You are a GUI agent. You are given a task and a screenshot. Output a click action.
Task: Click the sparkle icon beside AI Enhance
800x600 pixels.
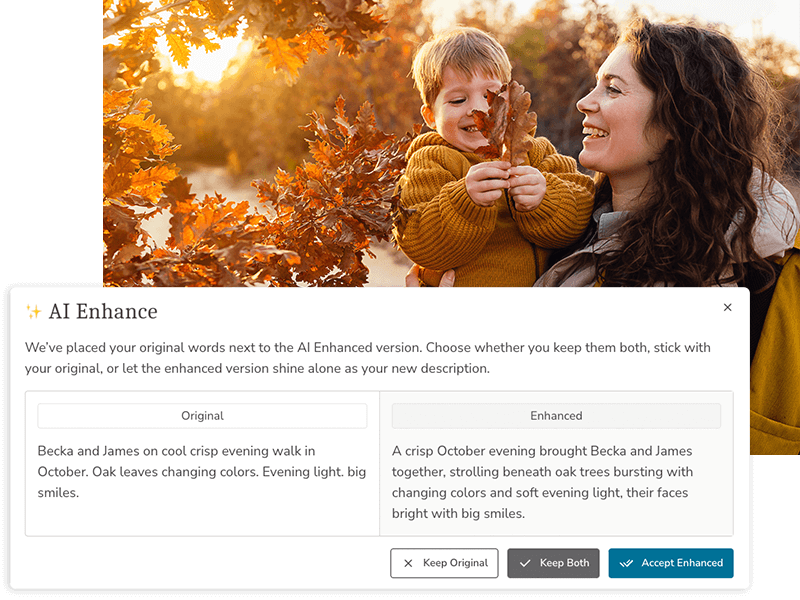pyautogui.click(x=34, y=311)
